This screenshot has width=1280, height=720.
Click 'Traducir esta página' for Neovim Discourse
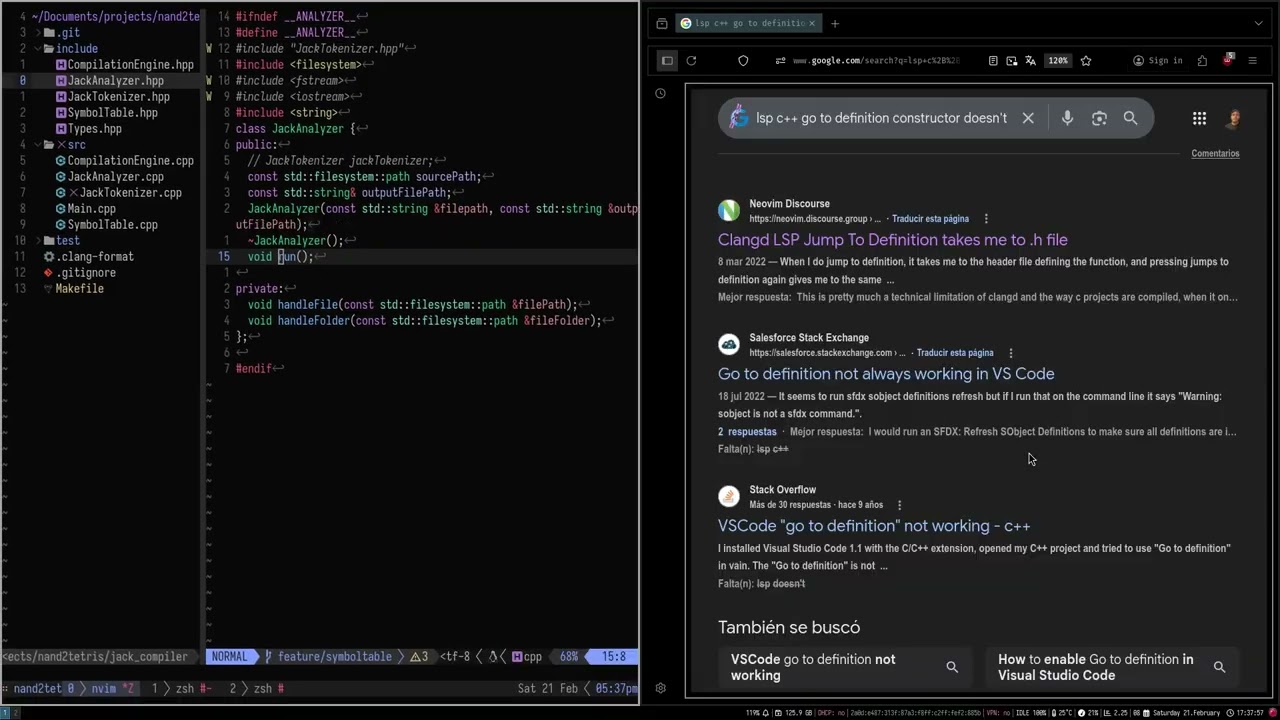point(930,219)
